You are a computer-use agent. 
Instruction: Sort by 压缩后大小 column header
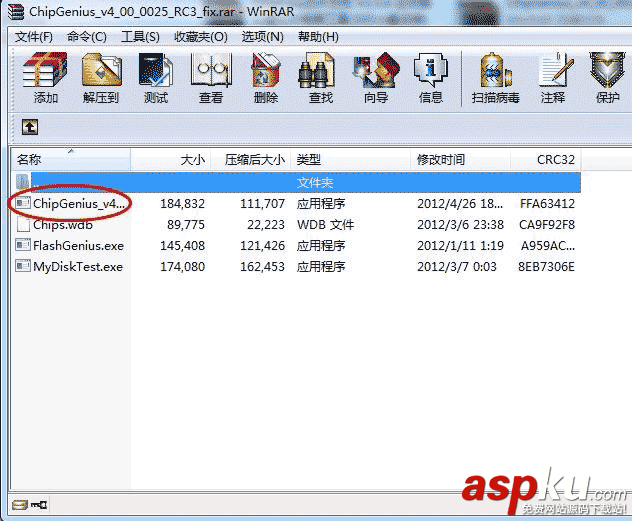[x=251, y=160]
